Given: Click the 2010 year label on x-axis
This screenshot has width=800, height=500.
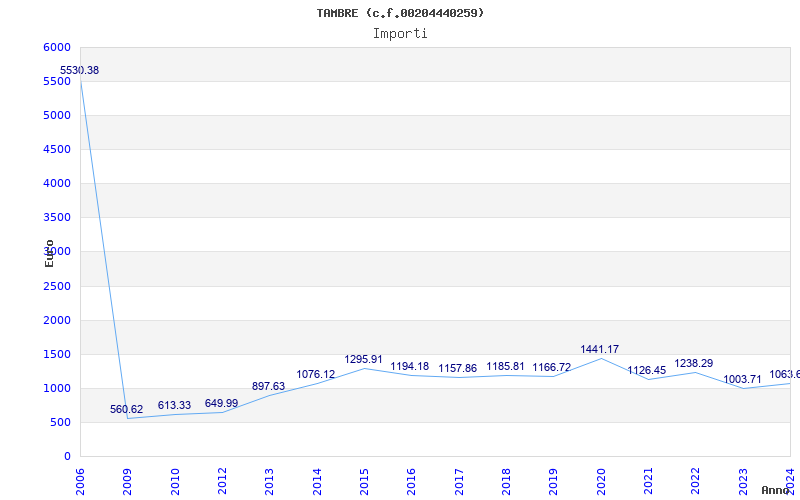Looking at the screenshot, I should pos(175,481).
